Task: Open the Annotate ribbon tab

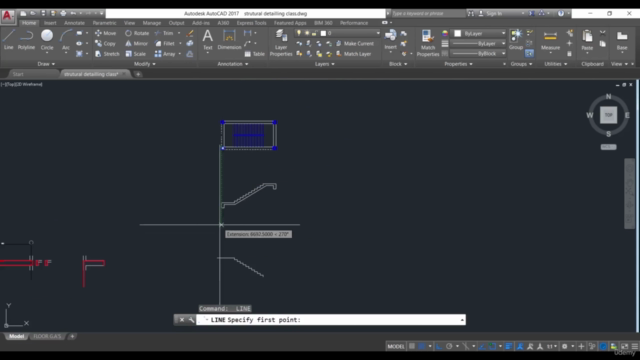Action: (x=74, y=23)
